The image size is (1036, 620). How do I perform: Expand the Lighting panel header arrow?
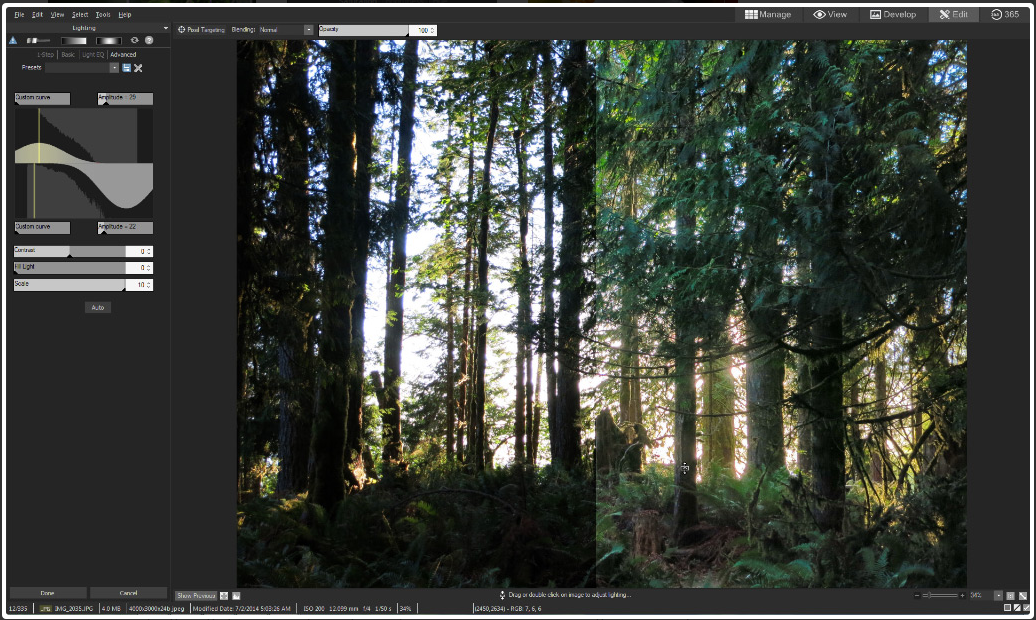tap(165, 28)
